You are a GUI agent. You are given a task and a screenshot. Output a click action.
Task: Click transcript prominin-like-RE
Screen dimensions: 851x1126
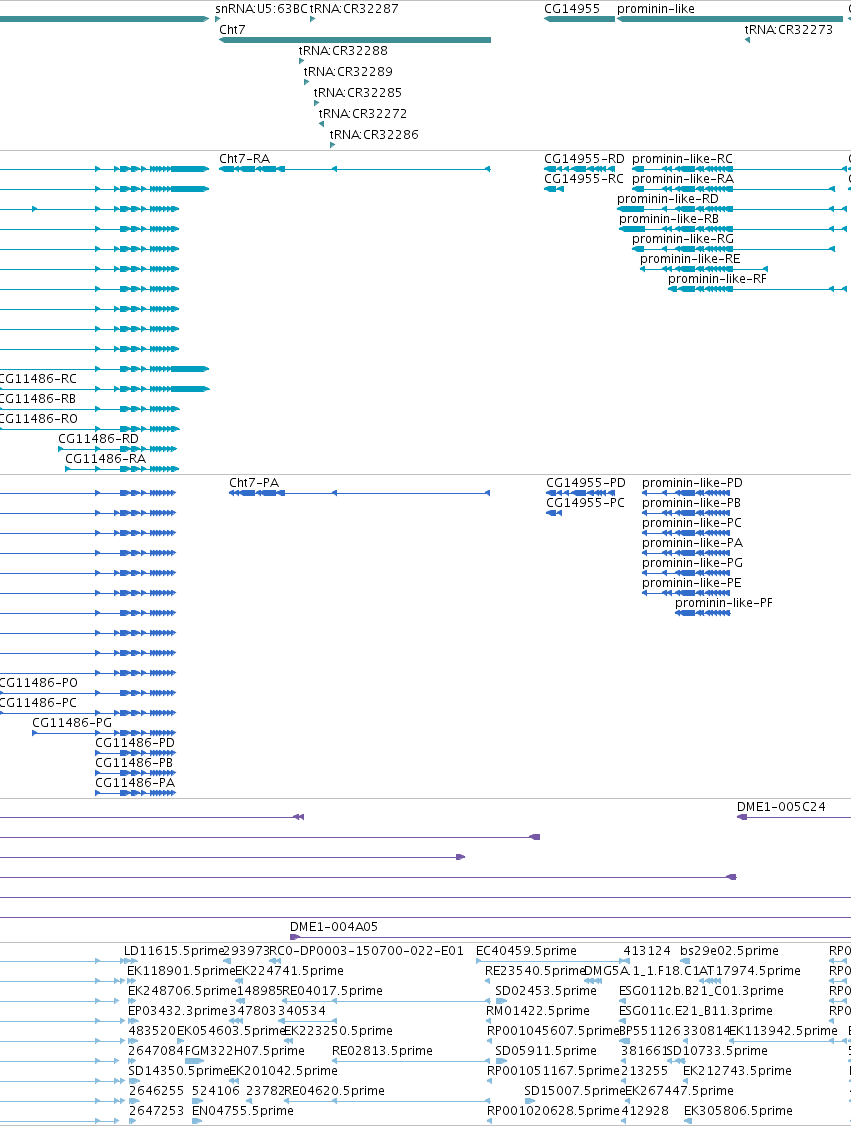click(690, 259)
